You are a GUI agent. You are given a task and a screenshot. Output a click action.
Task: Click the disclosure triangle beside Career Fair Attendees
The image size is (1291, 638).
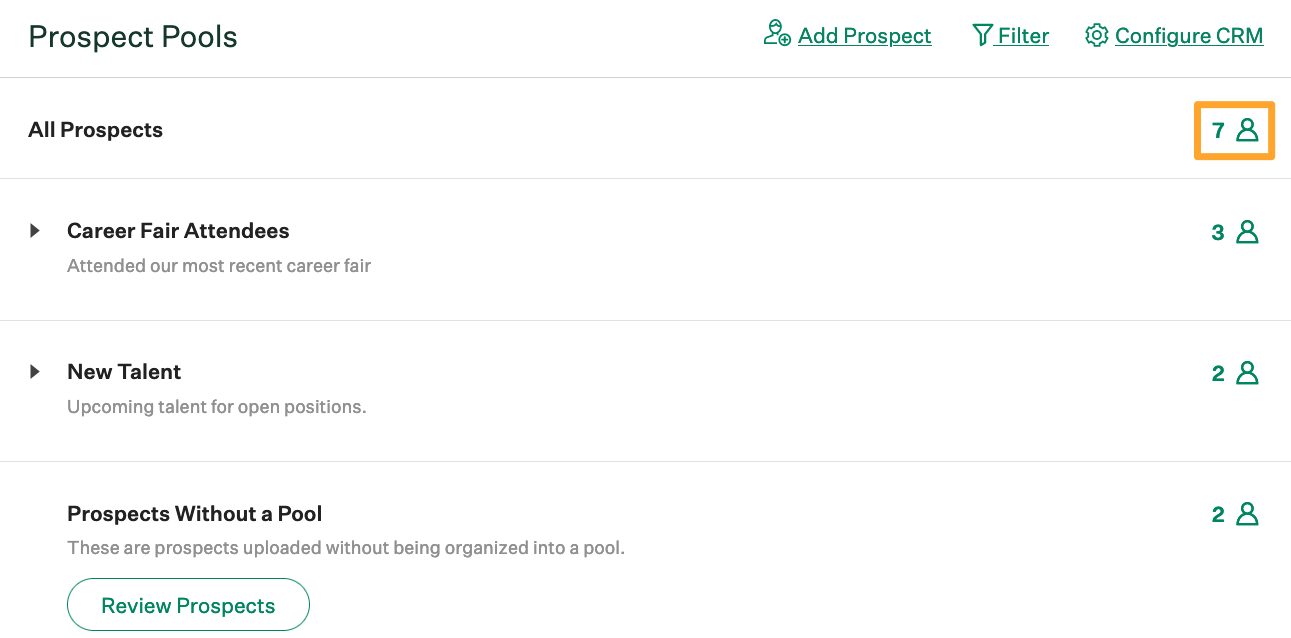[36, 230]
